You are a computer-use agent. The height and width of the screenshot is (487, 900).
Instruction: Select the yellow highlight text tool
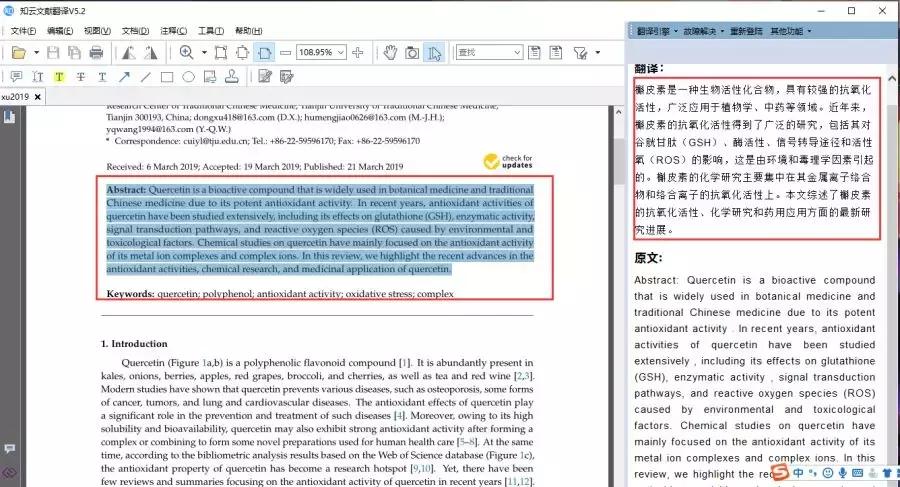(x=59, y=77)
